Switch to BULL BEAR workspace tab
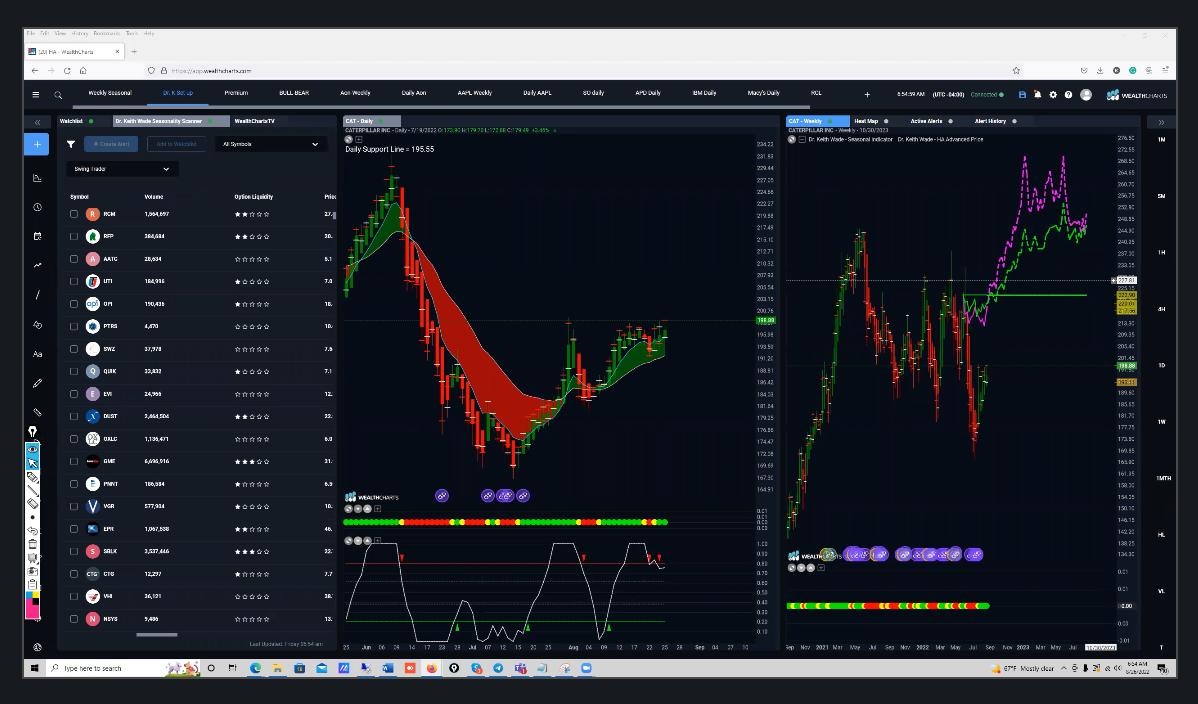 [x=294, y=93]
